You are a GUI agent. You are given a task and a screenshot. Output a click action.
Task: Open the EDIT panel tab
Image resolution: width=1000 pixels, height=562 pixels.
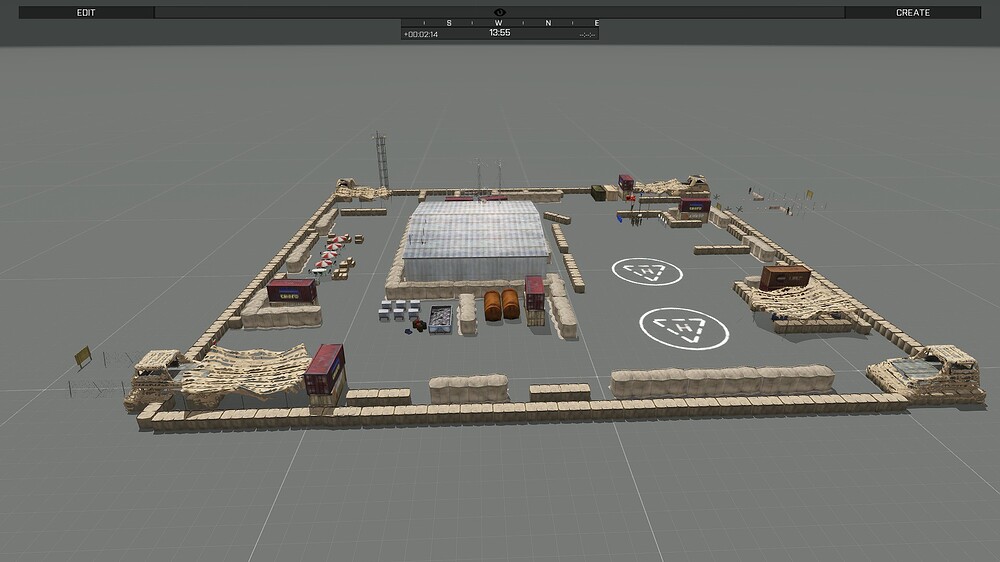pyautogui.click(x=86, y=13)
